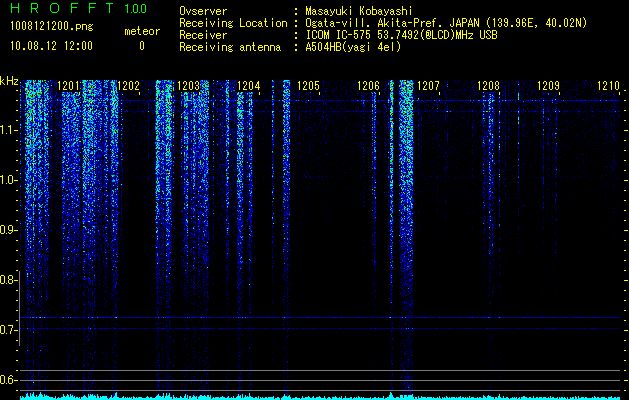Click the Receiving antenna label
Viewport: 629px width, 400px height.
230,47
